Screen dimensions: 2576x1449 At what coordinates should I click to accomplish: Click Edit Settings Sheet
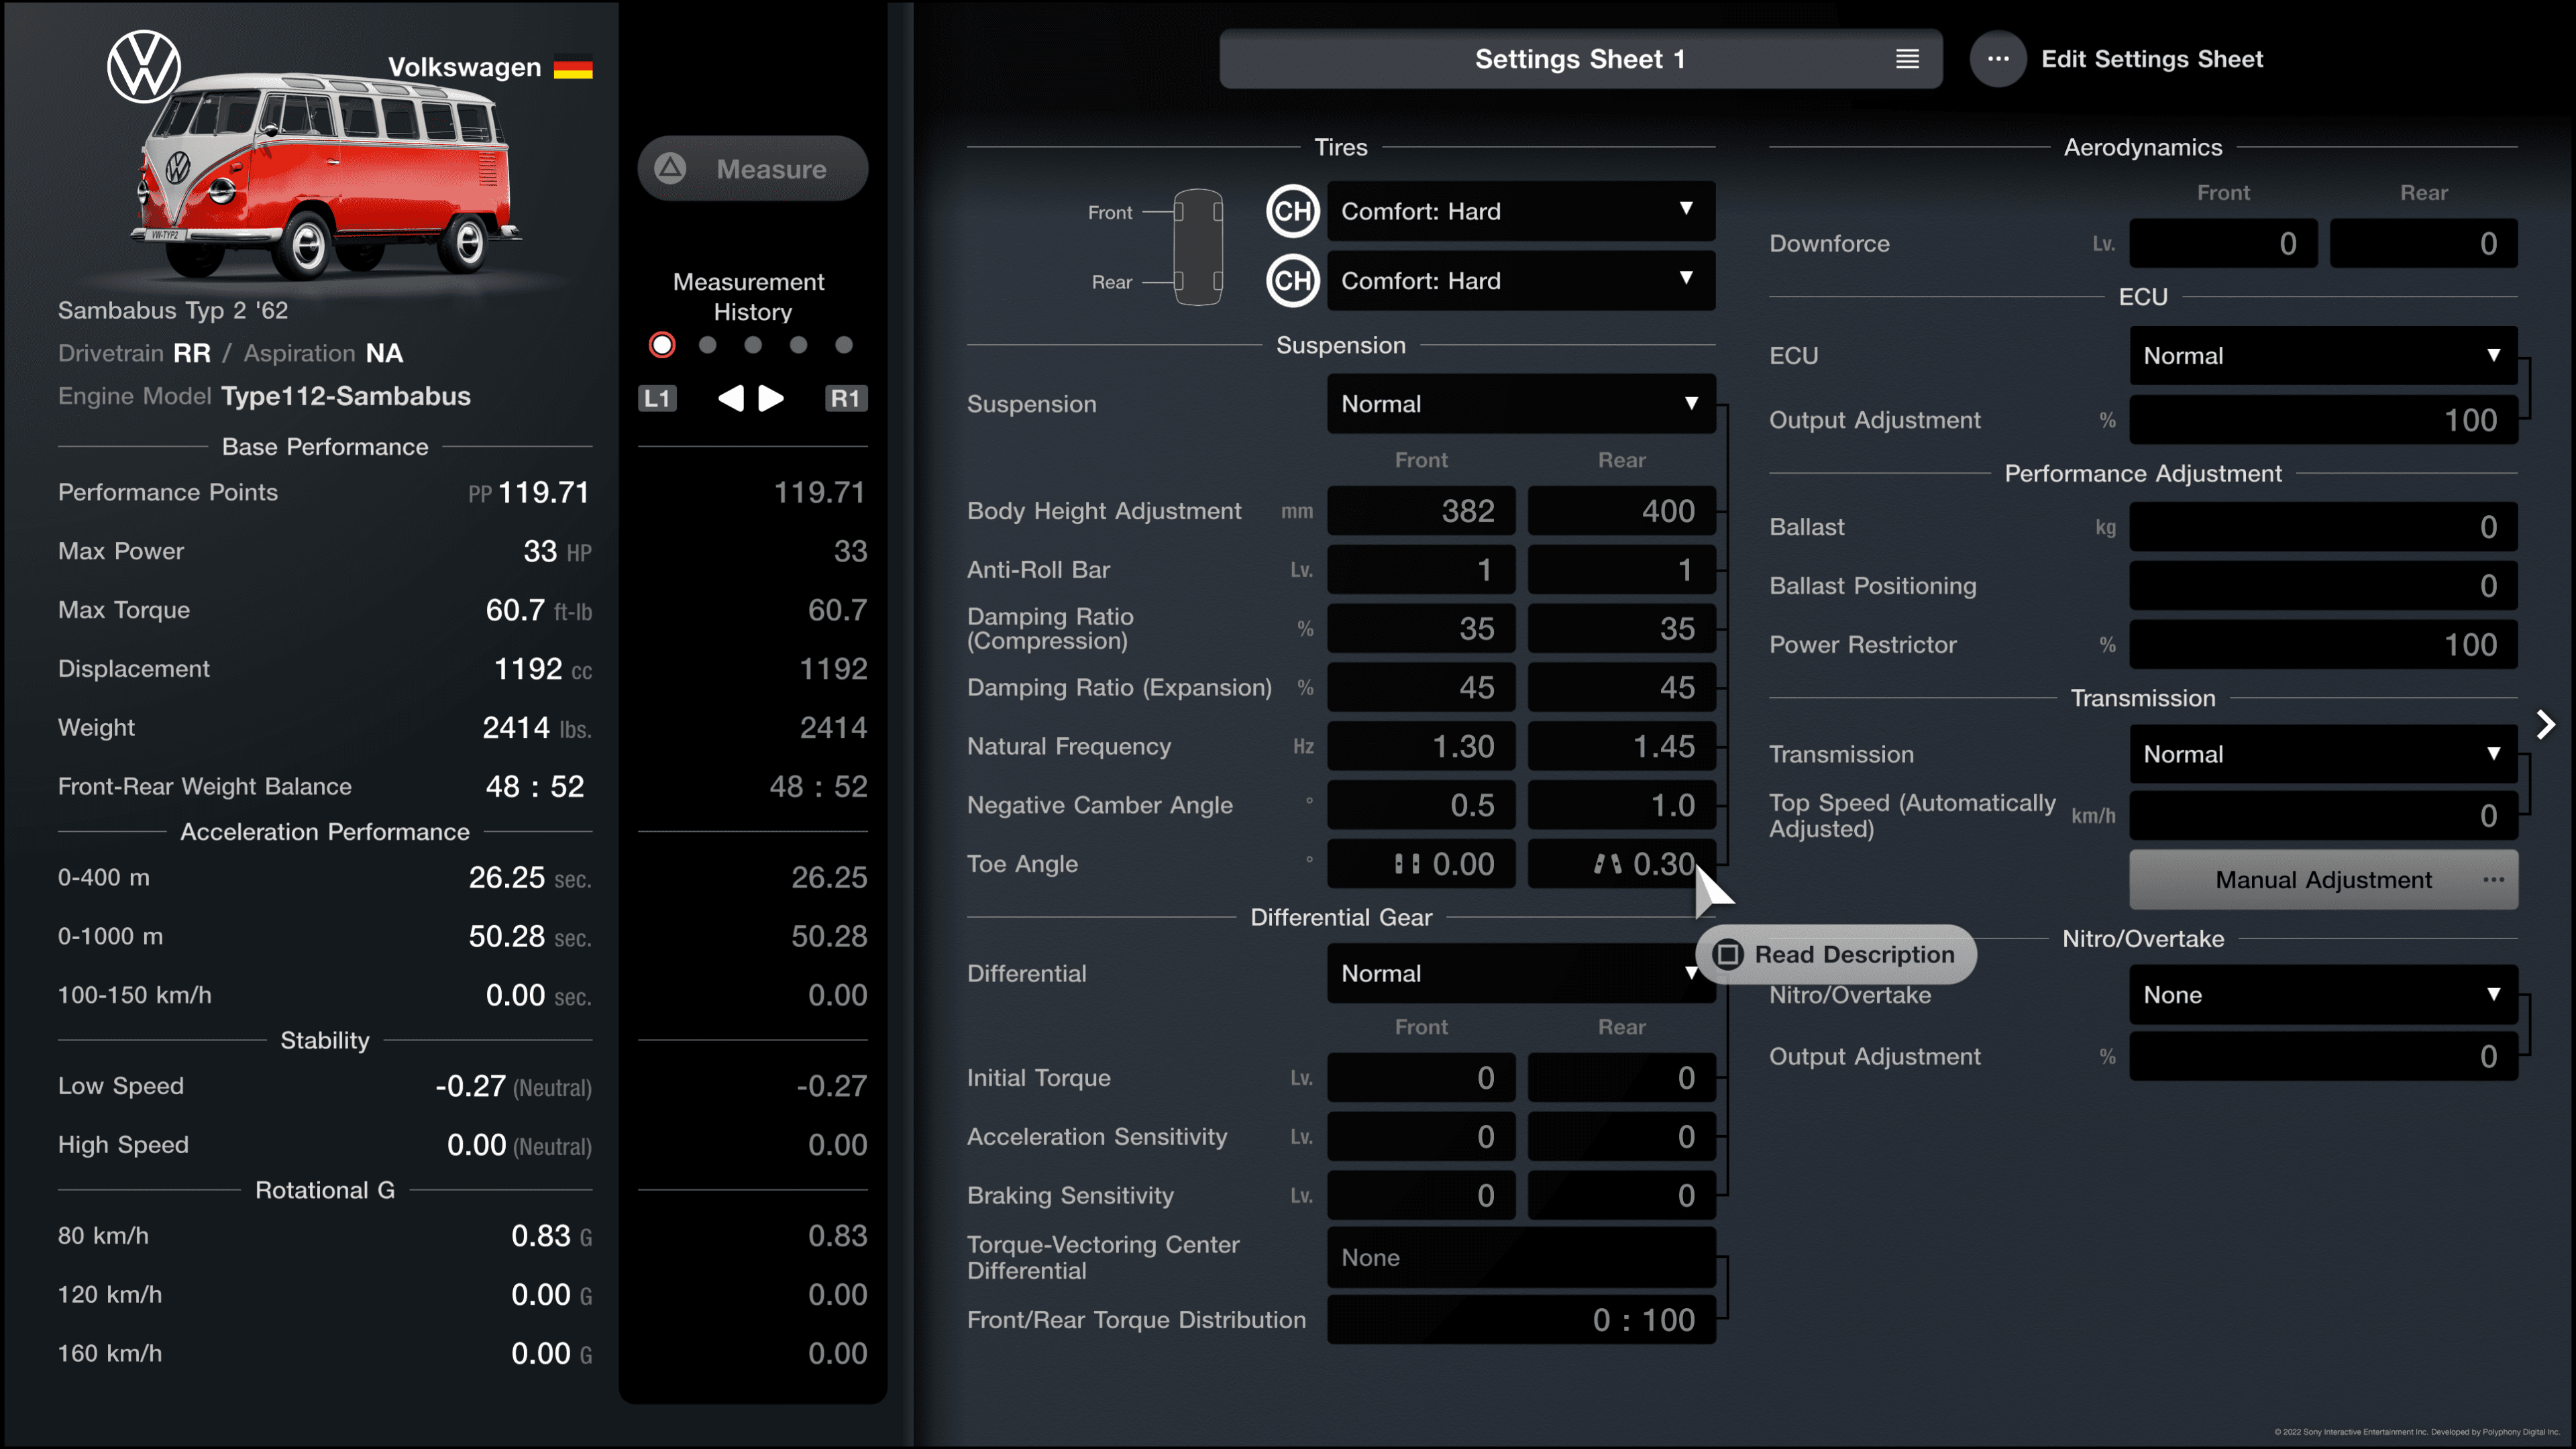pyautogui.click(x=2151, y=59)
